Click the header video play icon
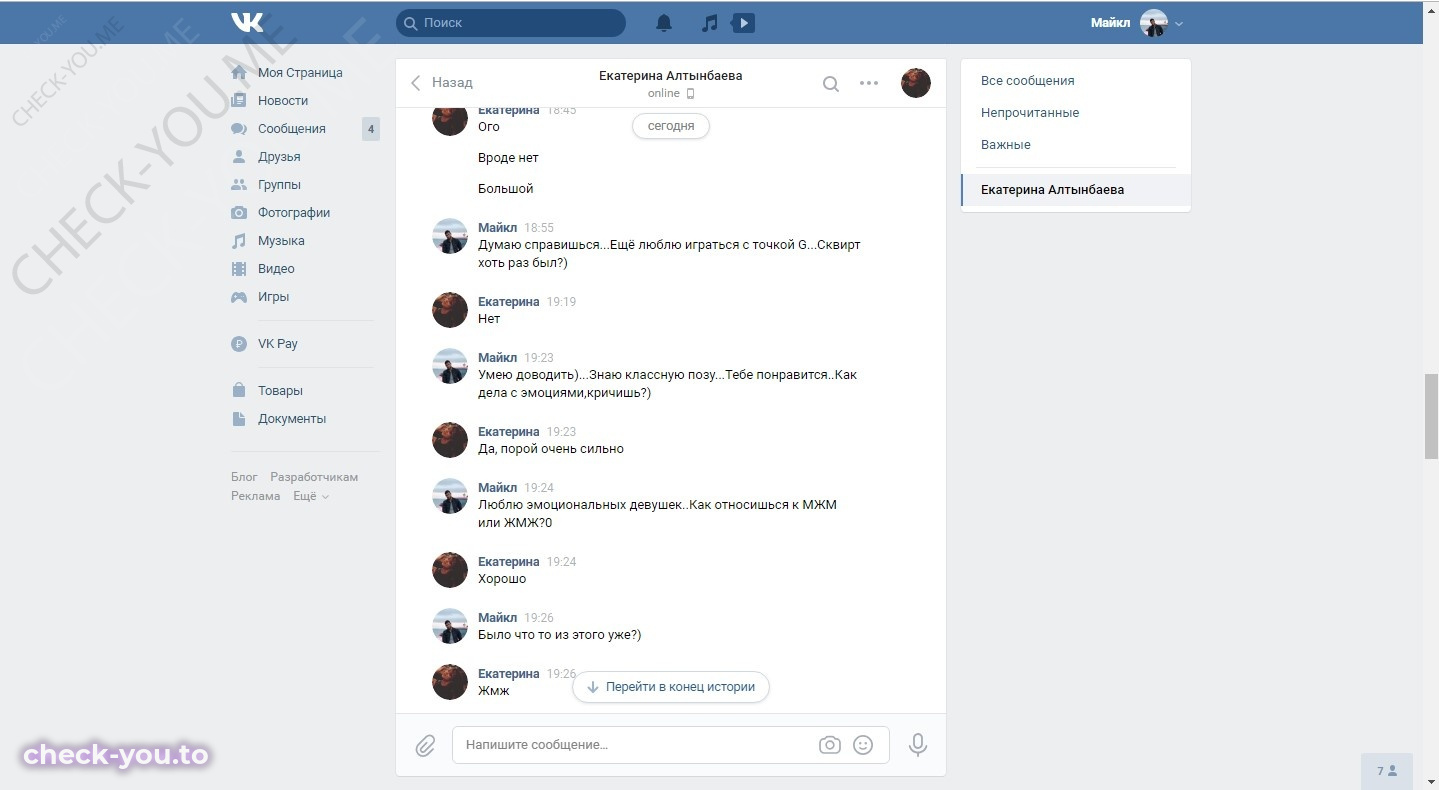This screenshot has height=790, width=1439. point(743,23)
